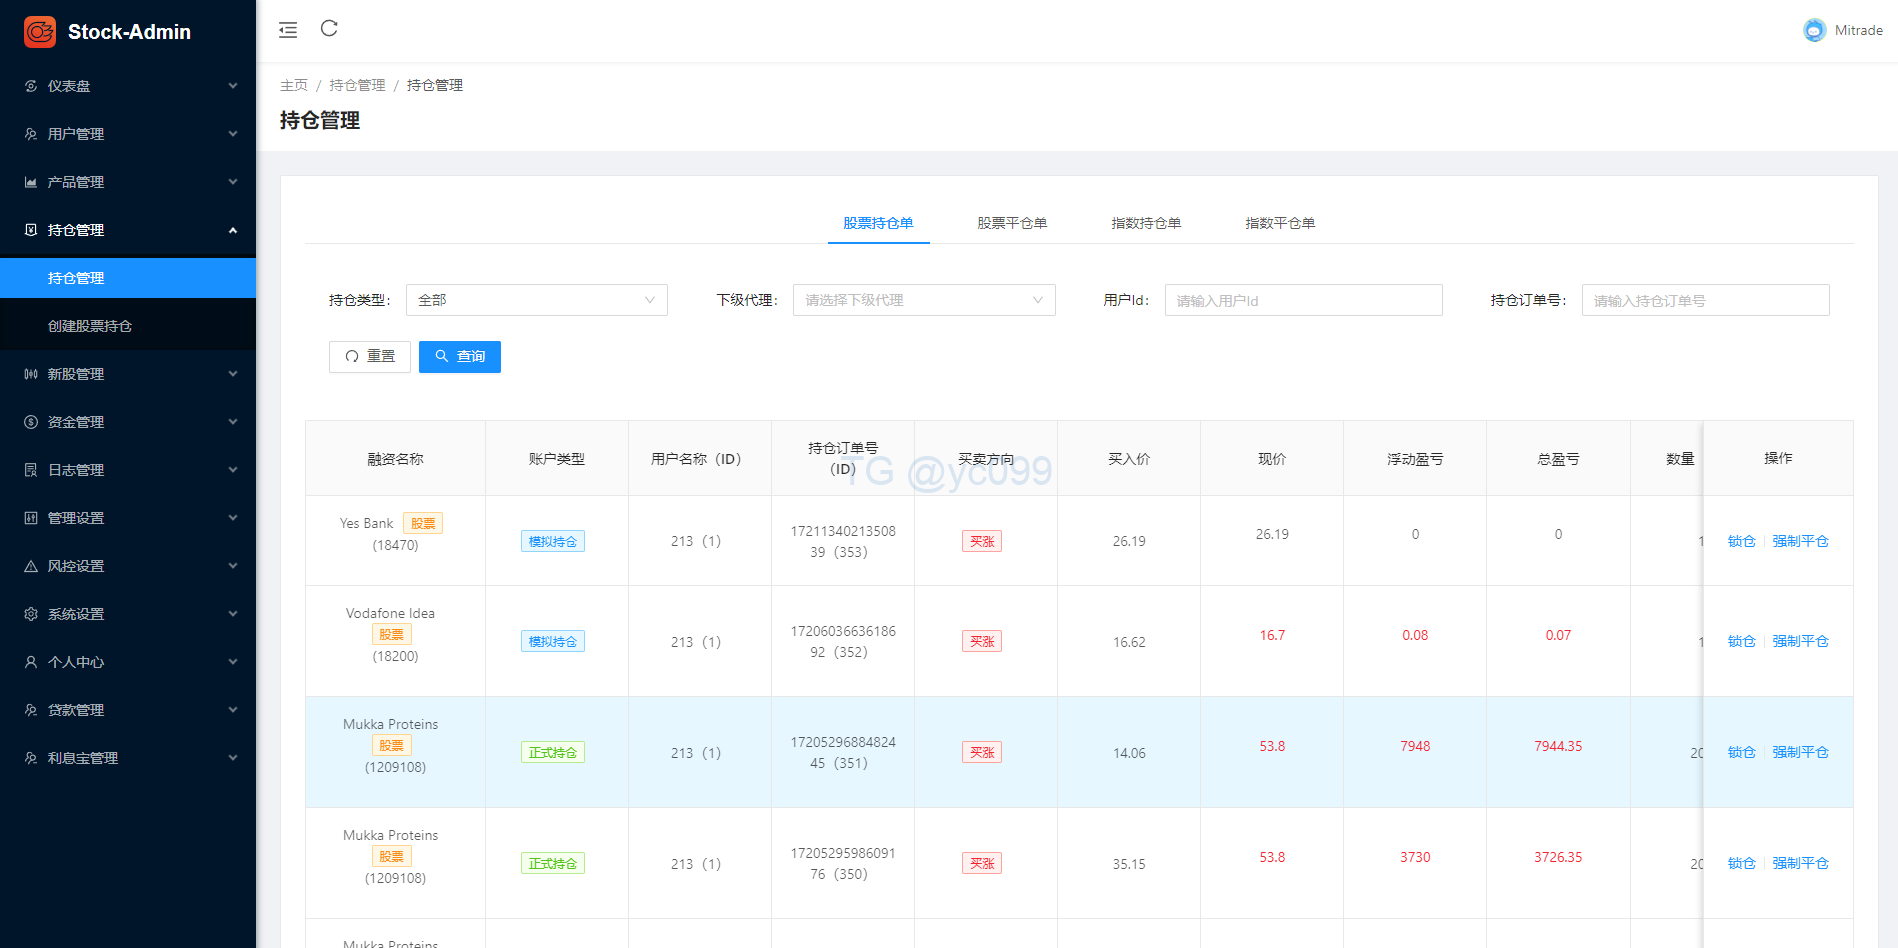Click 强制平仓 for the Yes Bank row
Viewport: 1898px width, 948px height.
[x=1800, y=541]
